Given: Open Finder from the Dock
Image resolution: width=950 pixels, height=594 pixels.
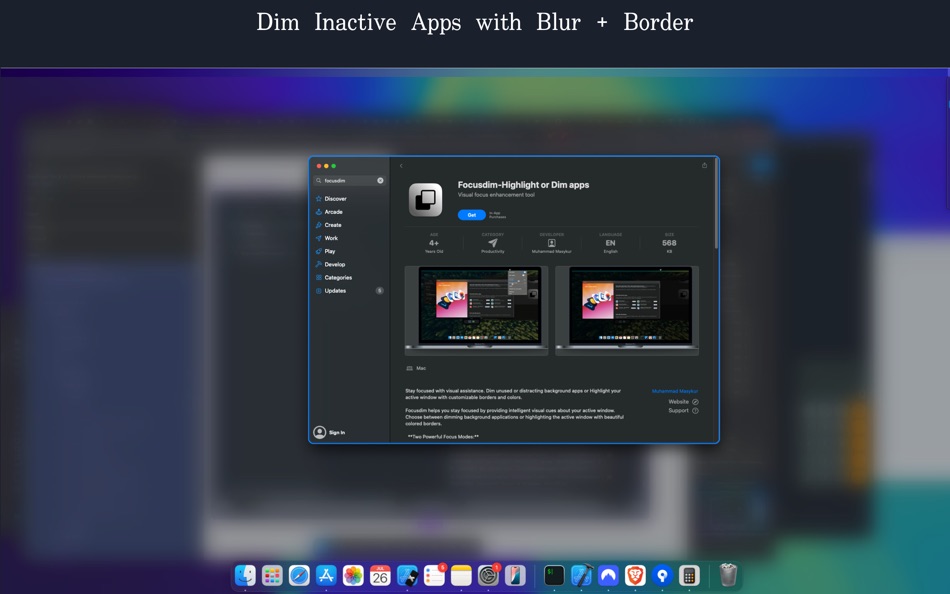Looking at the screenshot, I should pyautogui.click(x=245, y=575).
